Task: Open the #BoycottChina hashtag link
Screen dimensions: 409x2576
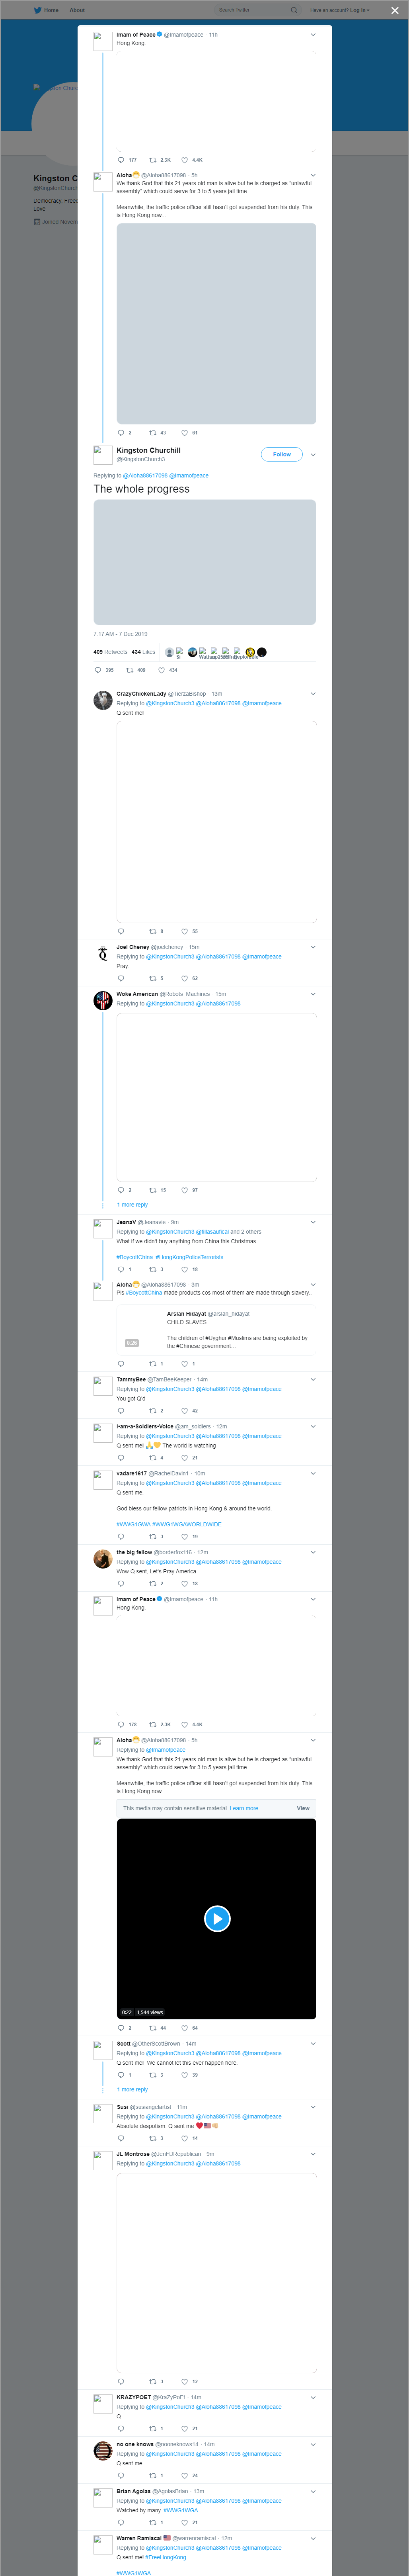Action: tap(135, 1257)
